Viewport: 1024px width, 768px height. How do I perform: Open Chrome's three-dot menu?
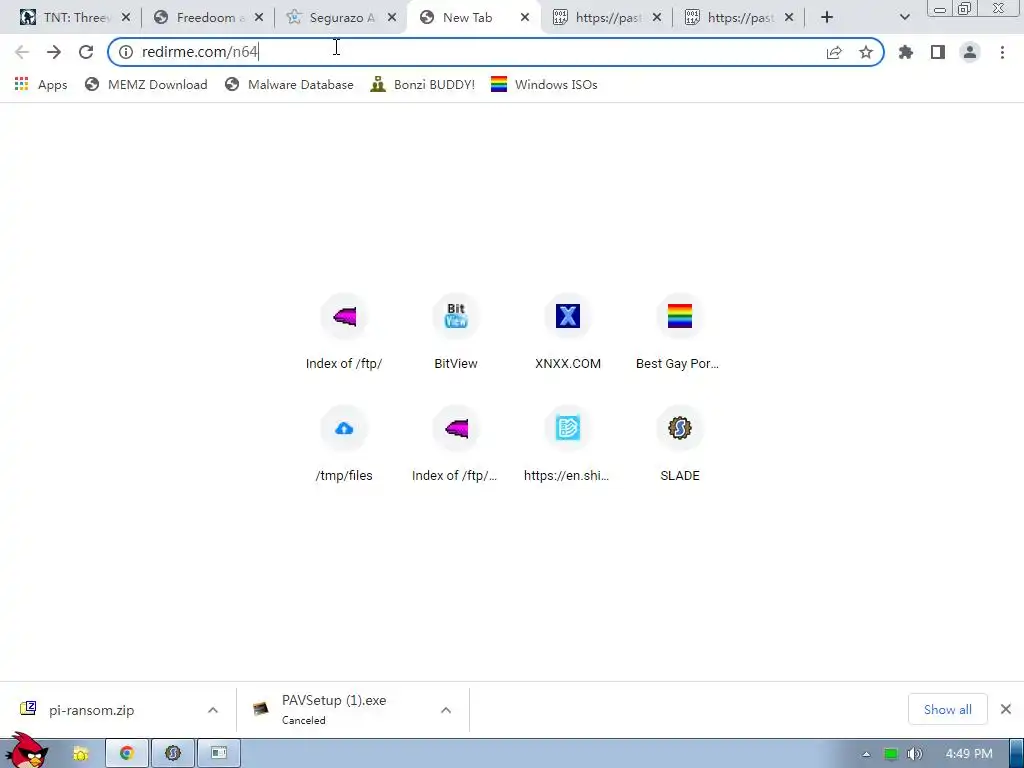coord(1002,52)
